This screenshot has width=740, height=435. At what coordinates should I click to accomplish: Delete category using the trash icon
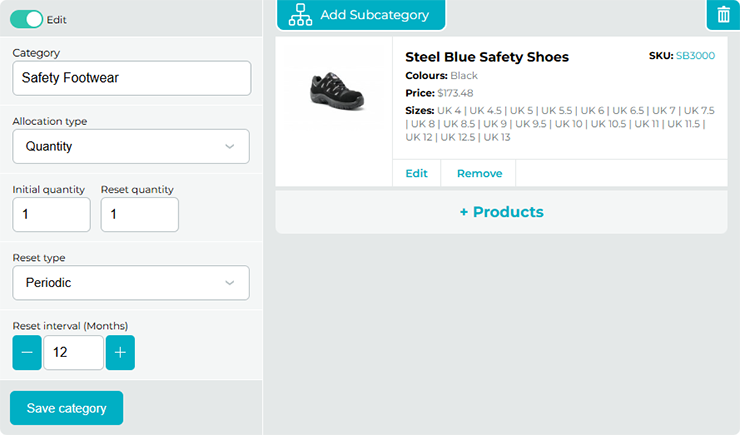tap(722, 15)
